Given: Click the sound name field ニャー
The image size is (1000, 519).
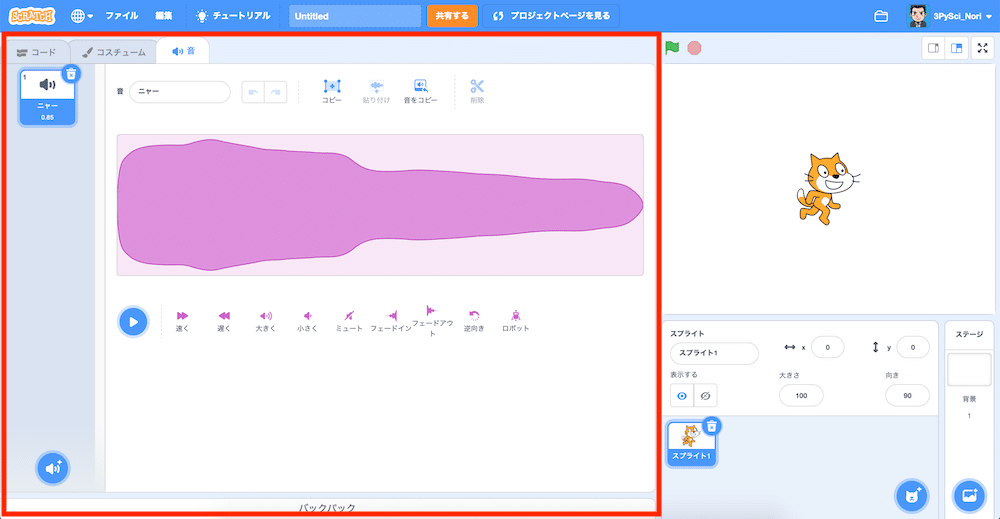Looking at the screenshot, I should click(x=180, y=92).
